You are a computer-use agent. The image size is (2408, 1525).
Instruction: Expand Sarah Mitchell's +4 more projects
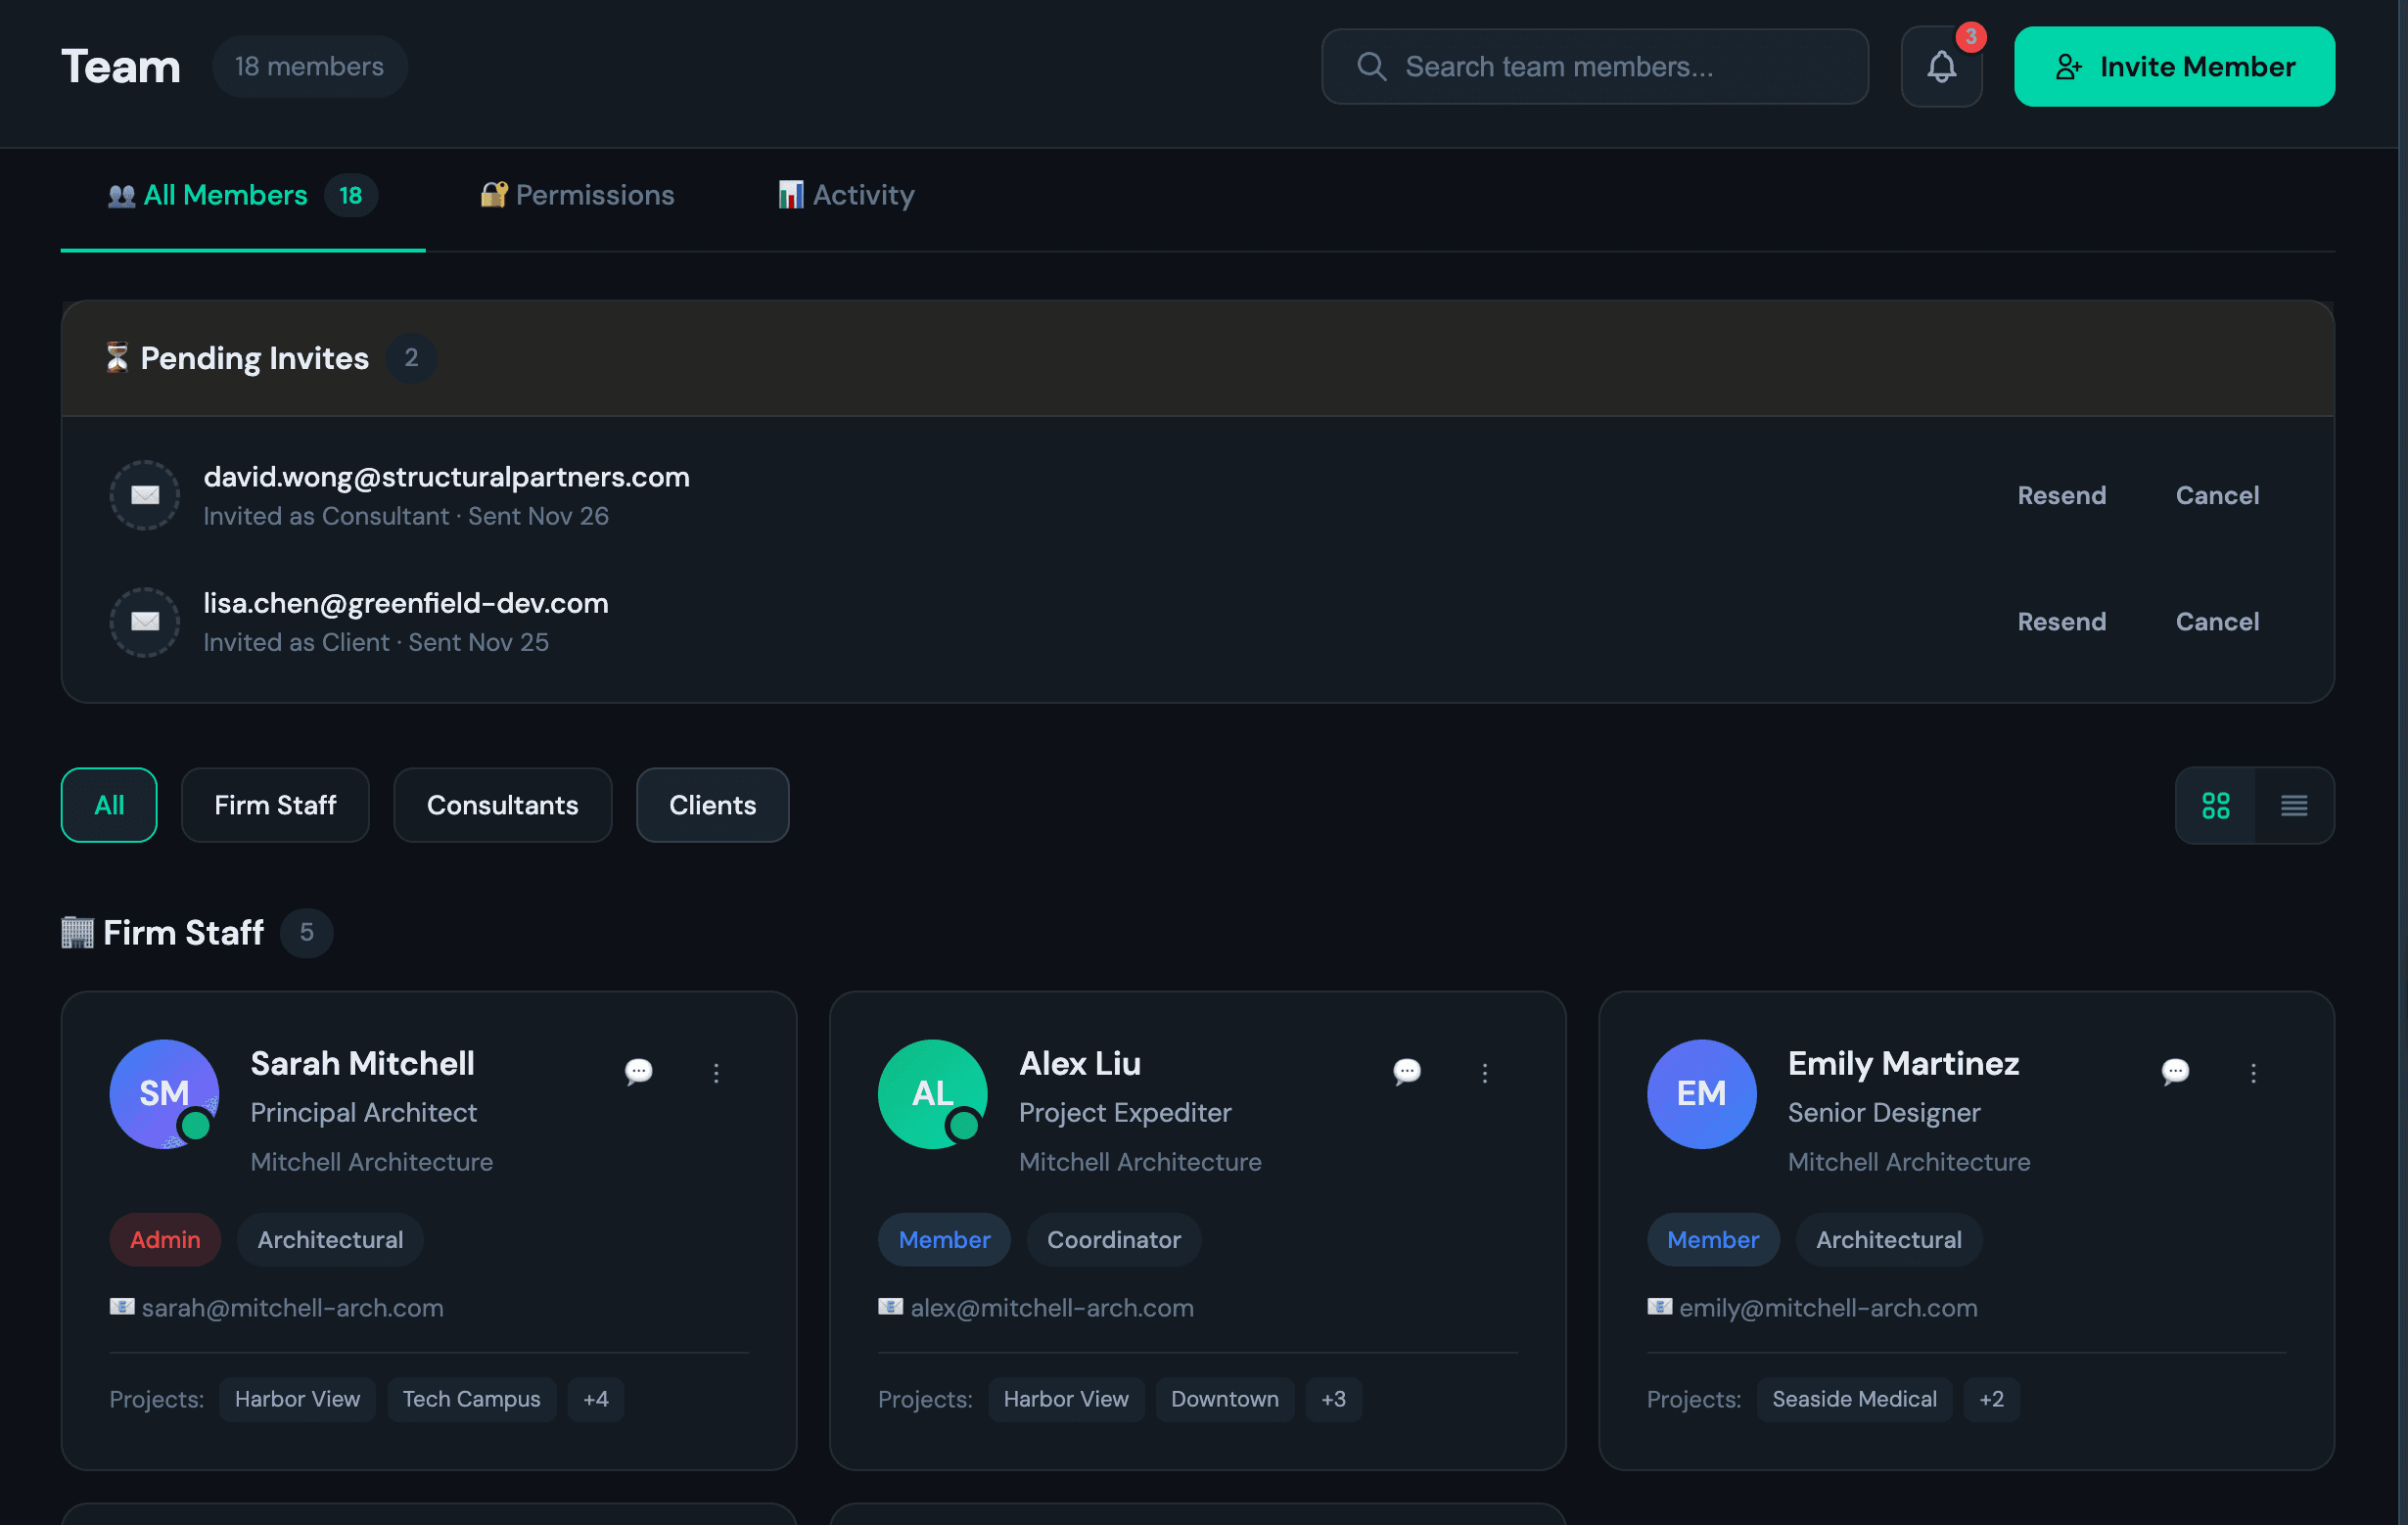(x=595, y=1399)
